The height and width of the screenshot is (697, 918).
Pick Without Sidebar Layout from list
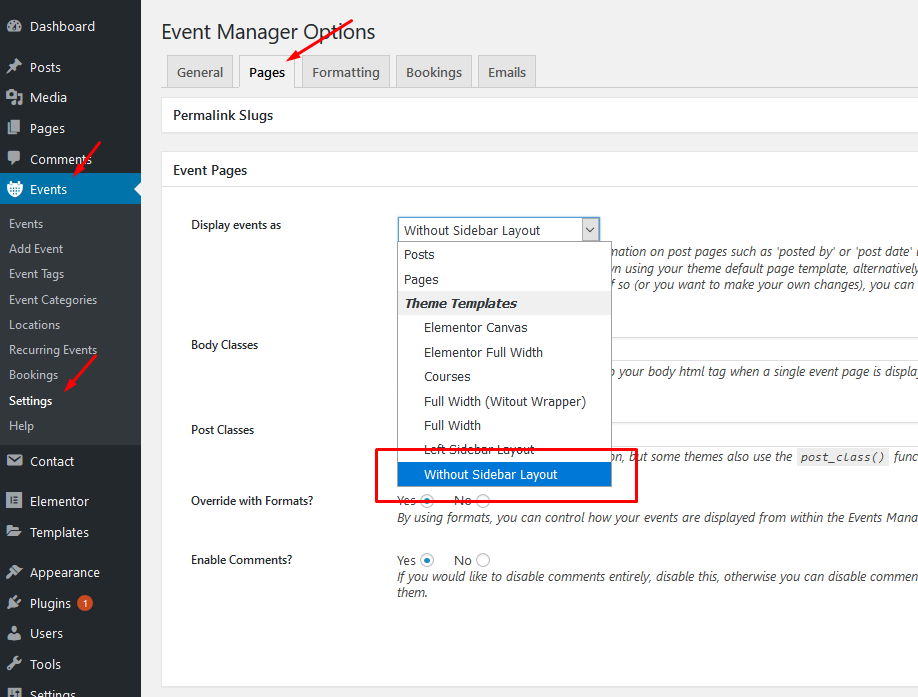490,474
